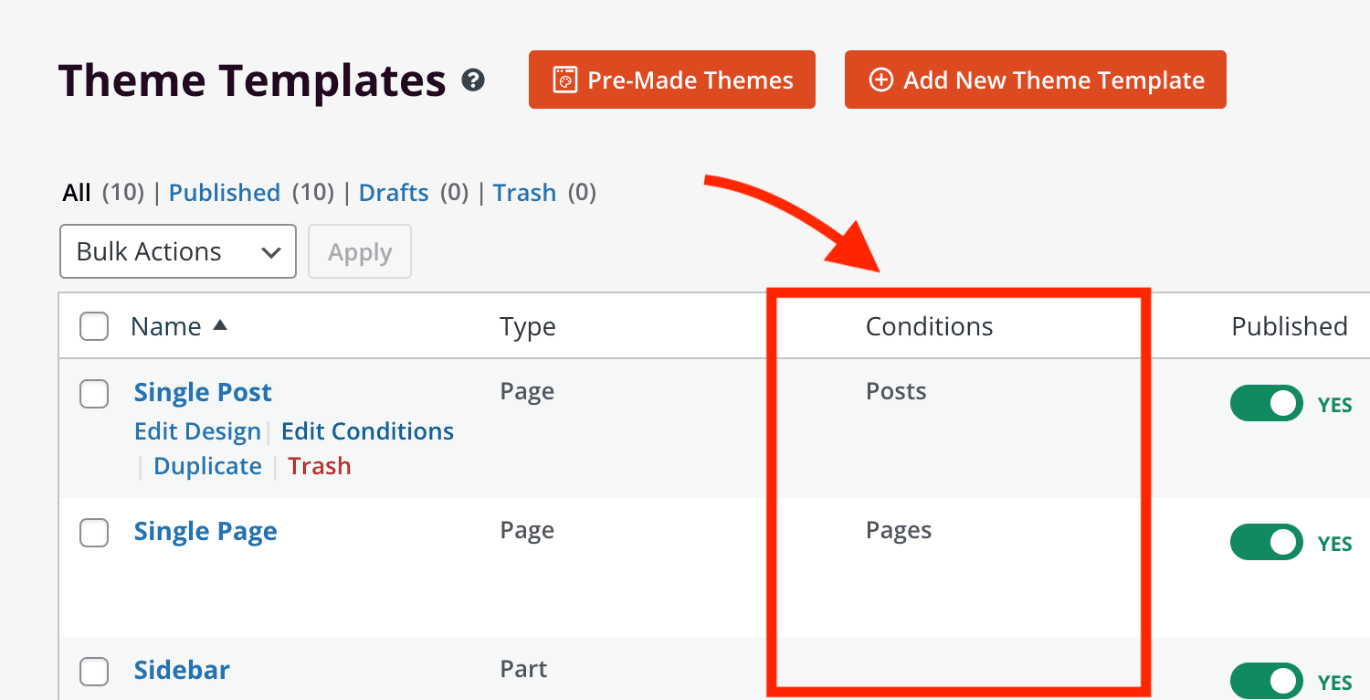The width and height of the screenshot is (1370, 700).
Task: Turn off Single Page published toggle
Action: click(1266, 543)
